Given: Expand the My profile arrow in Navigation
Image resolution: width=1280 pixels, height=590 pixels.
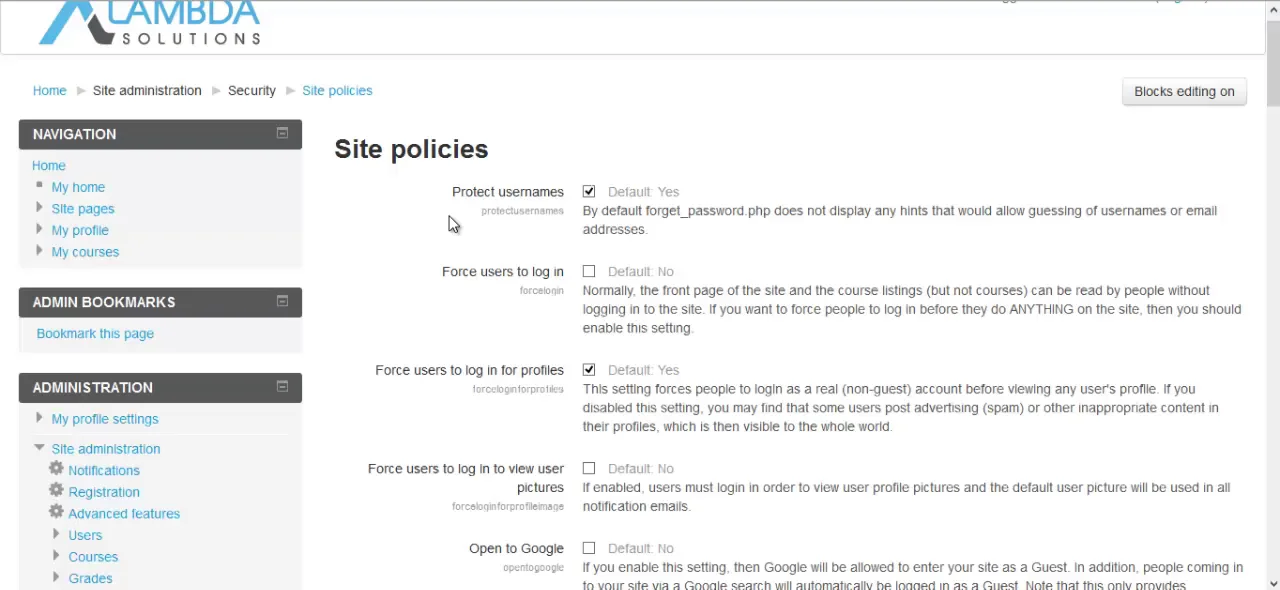Looking at the screenshot, I should point(39,229).
